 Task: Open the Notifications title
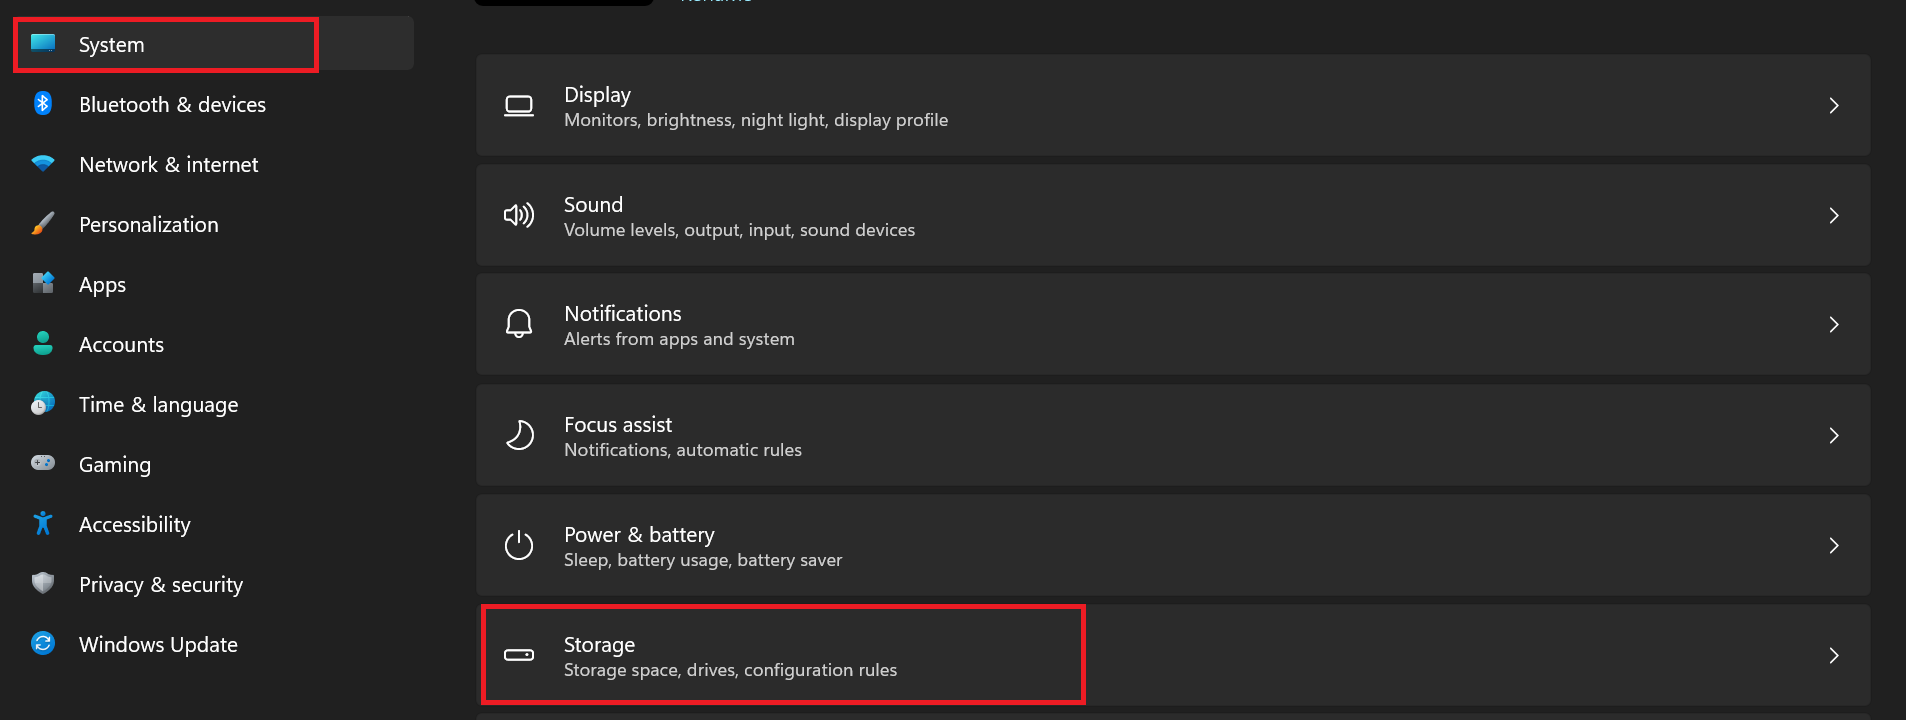(x=622, y=314)
